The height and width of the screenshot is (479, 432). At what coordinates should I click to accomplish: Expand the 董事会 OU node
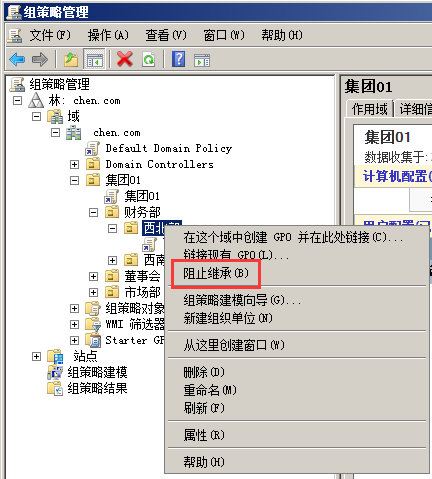(x=93, y=276)
